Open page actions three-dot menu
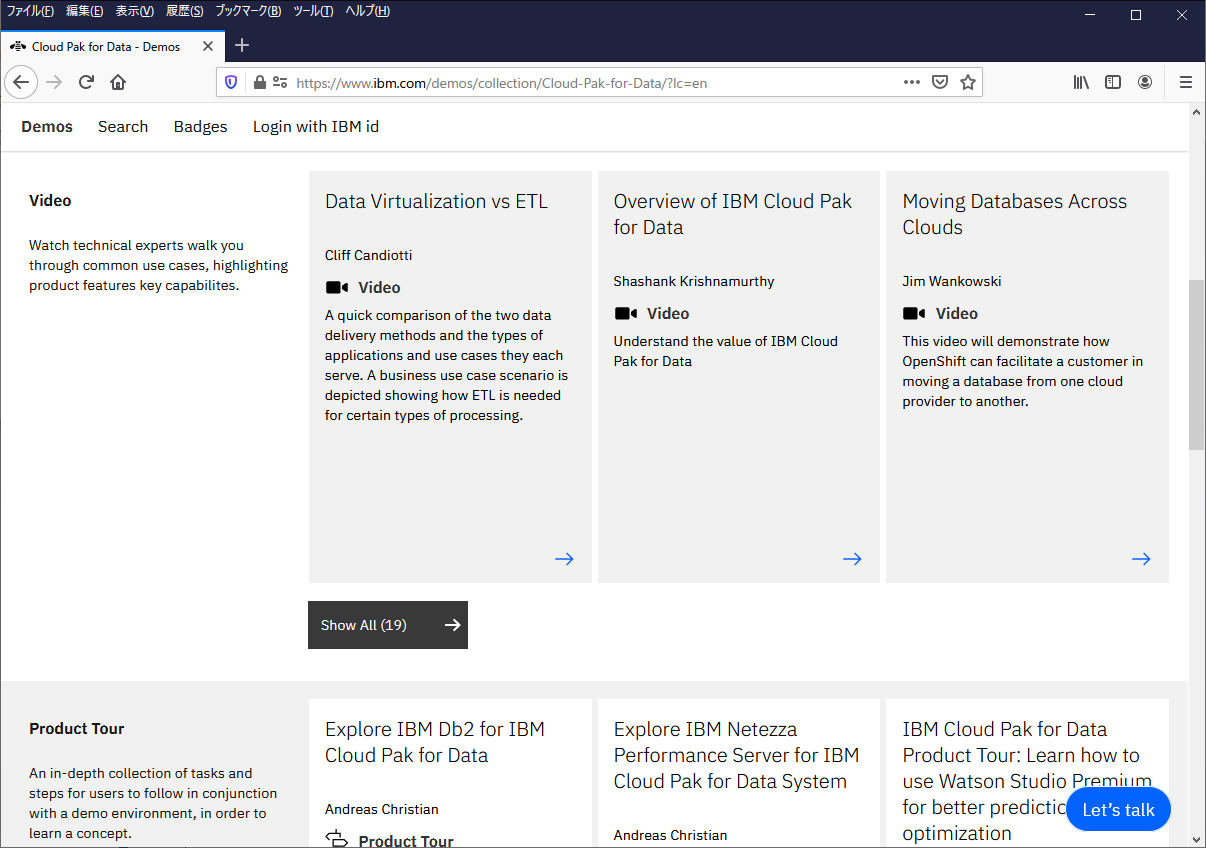The width and height of the screenshot is (1206, 848). click(x=911, y=82)
